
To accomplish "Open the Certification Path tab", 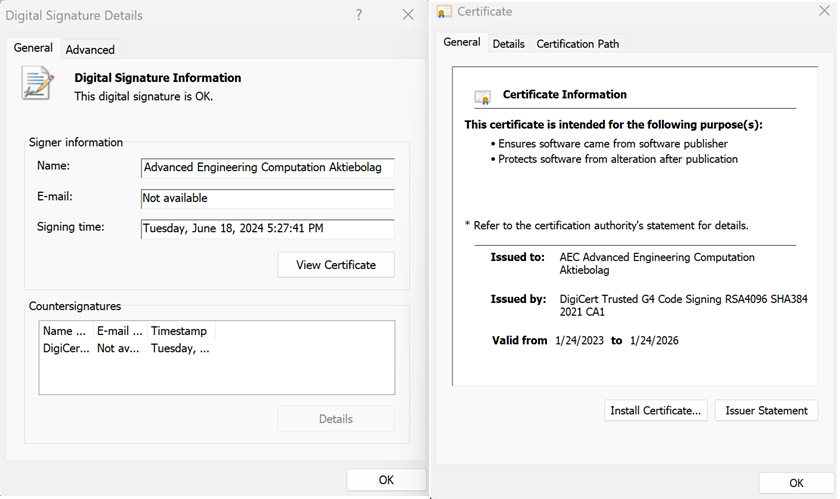I will (577, 43).
